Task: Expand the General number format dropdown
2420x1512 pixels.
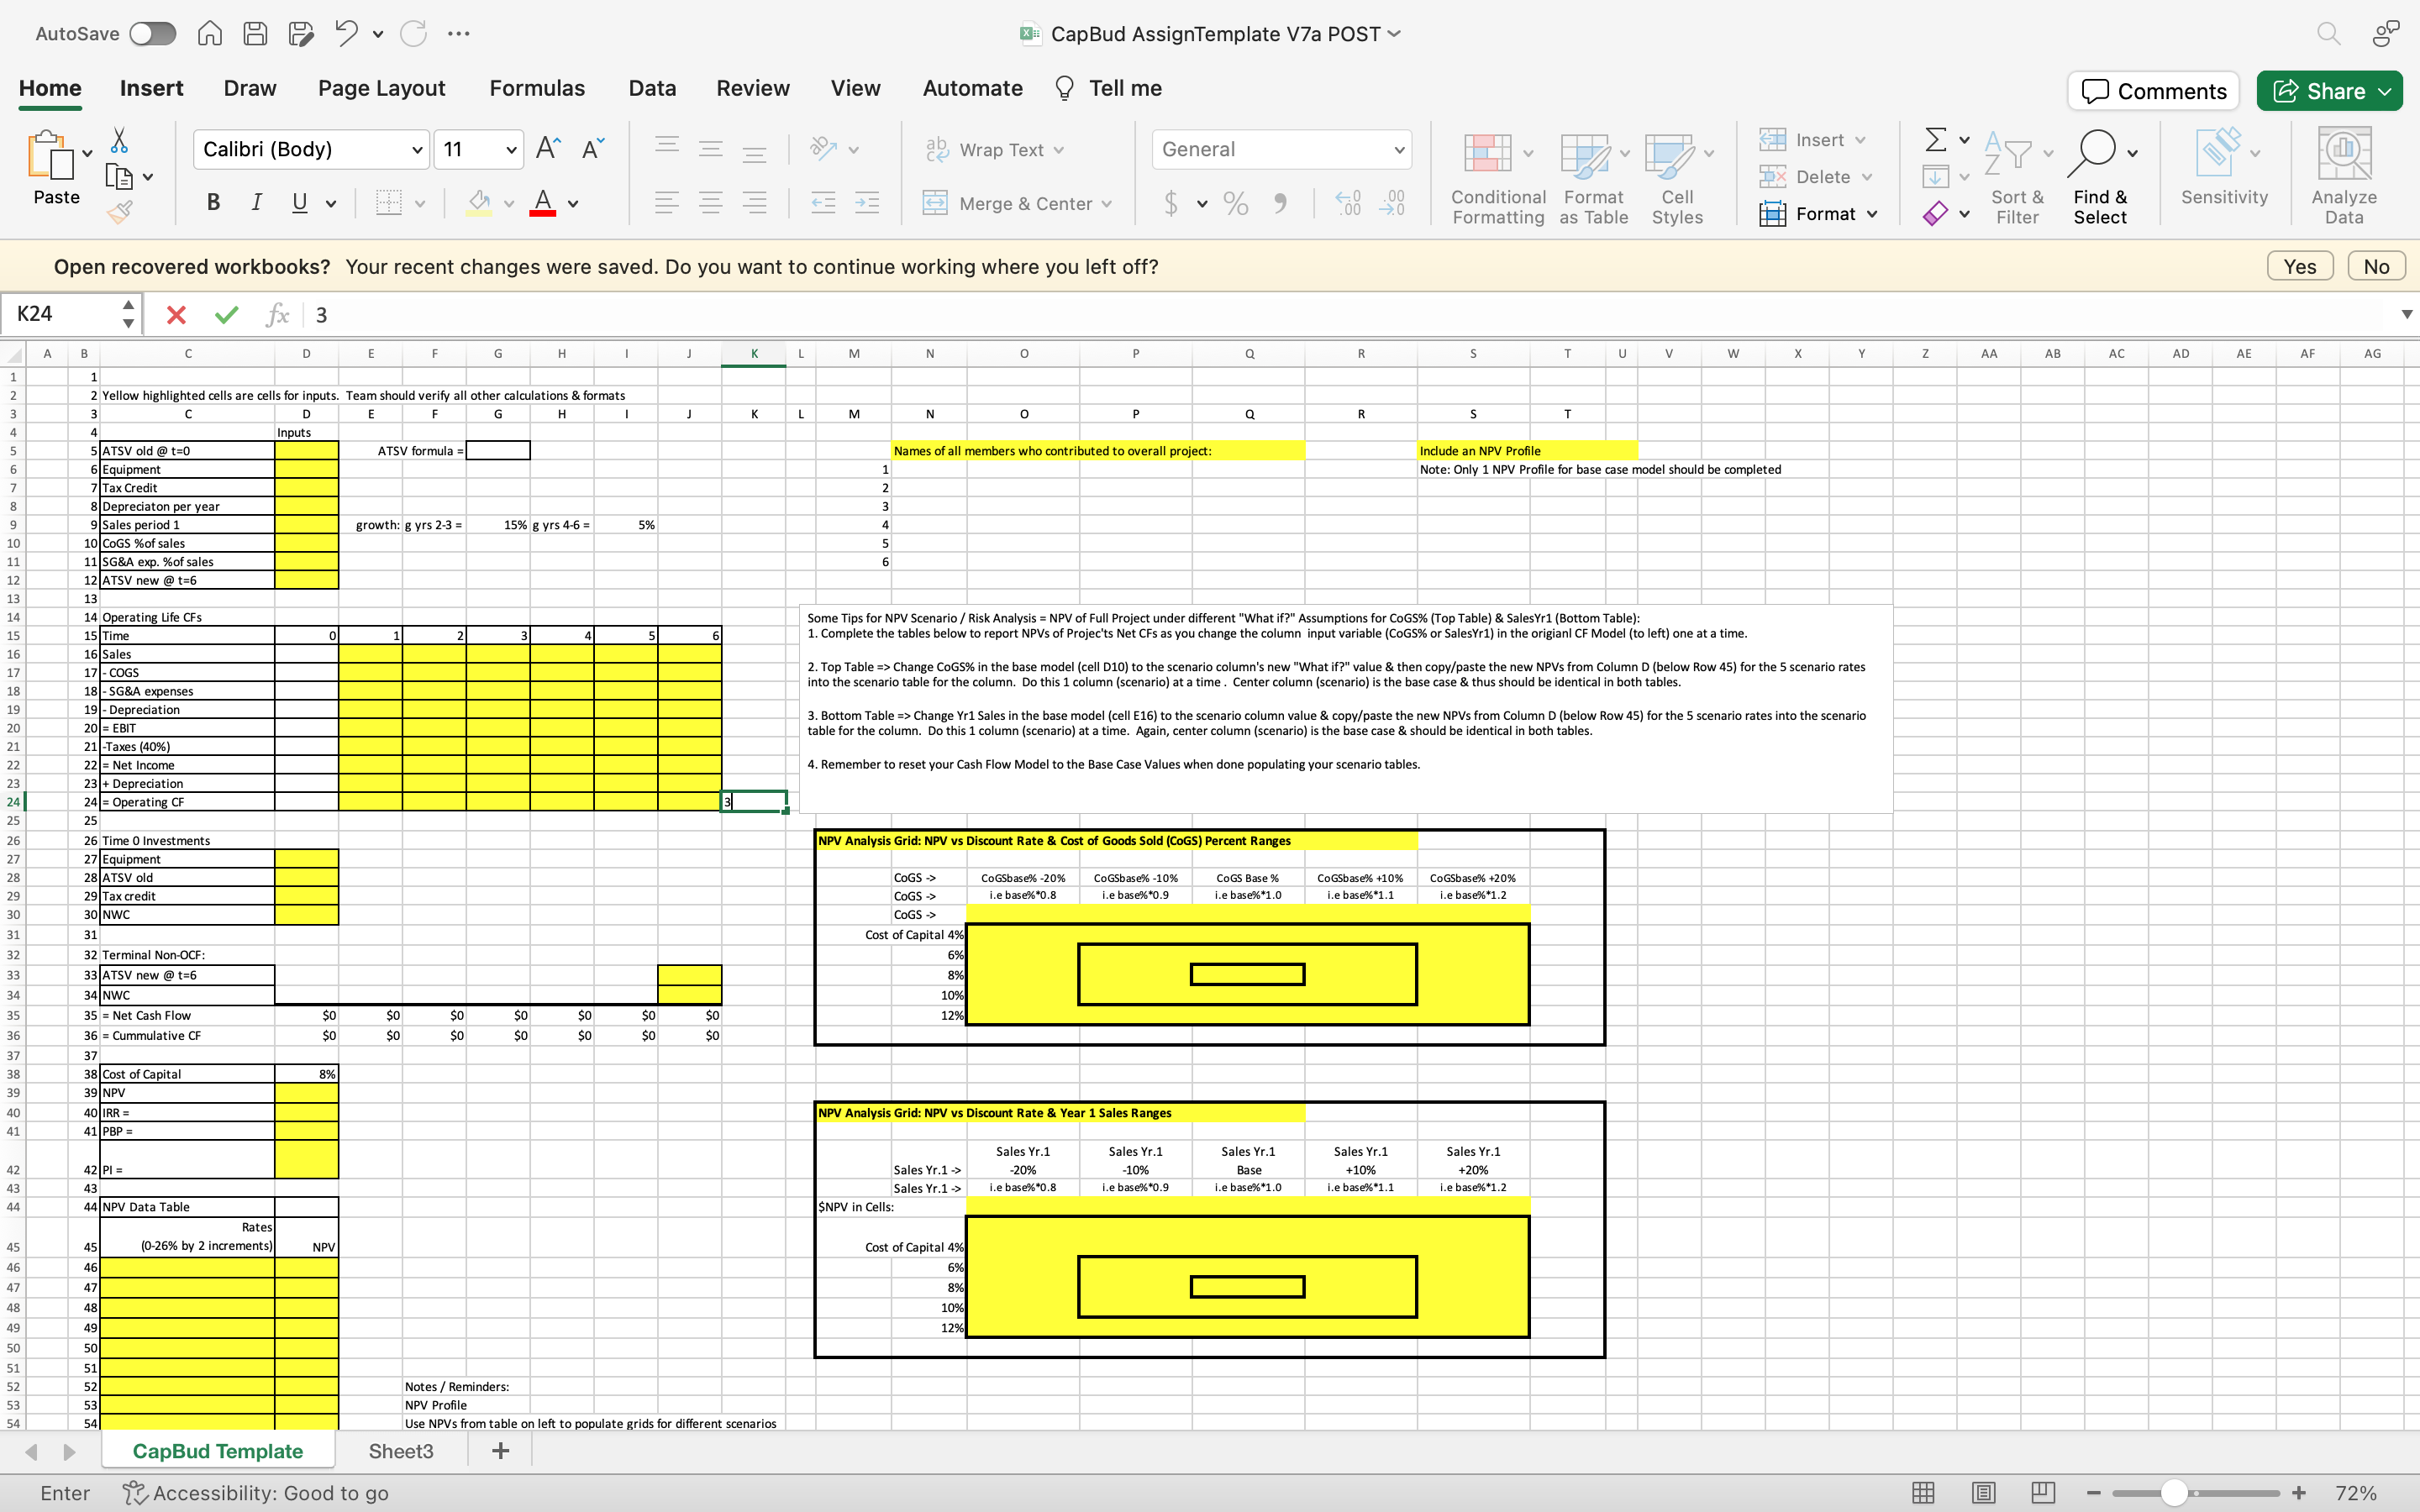Action: pyautogui.click(x=1398, y=150)
